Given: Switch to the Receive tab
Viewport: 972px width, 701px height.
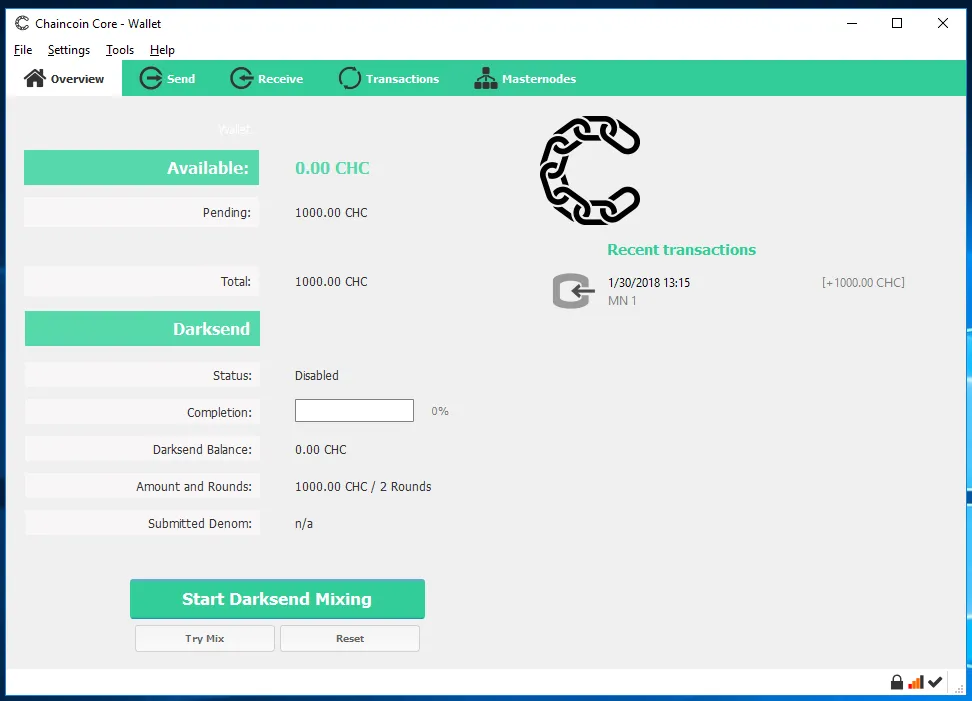Looking at the screenshot, I should point(267,79).
